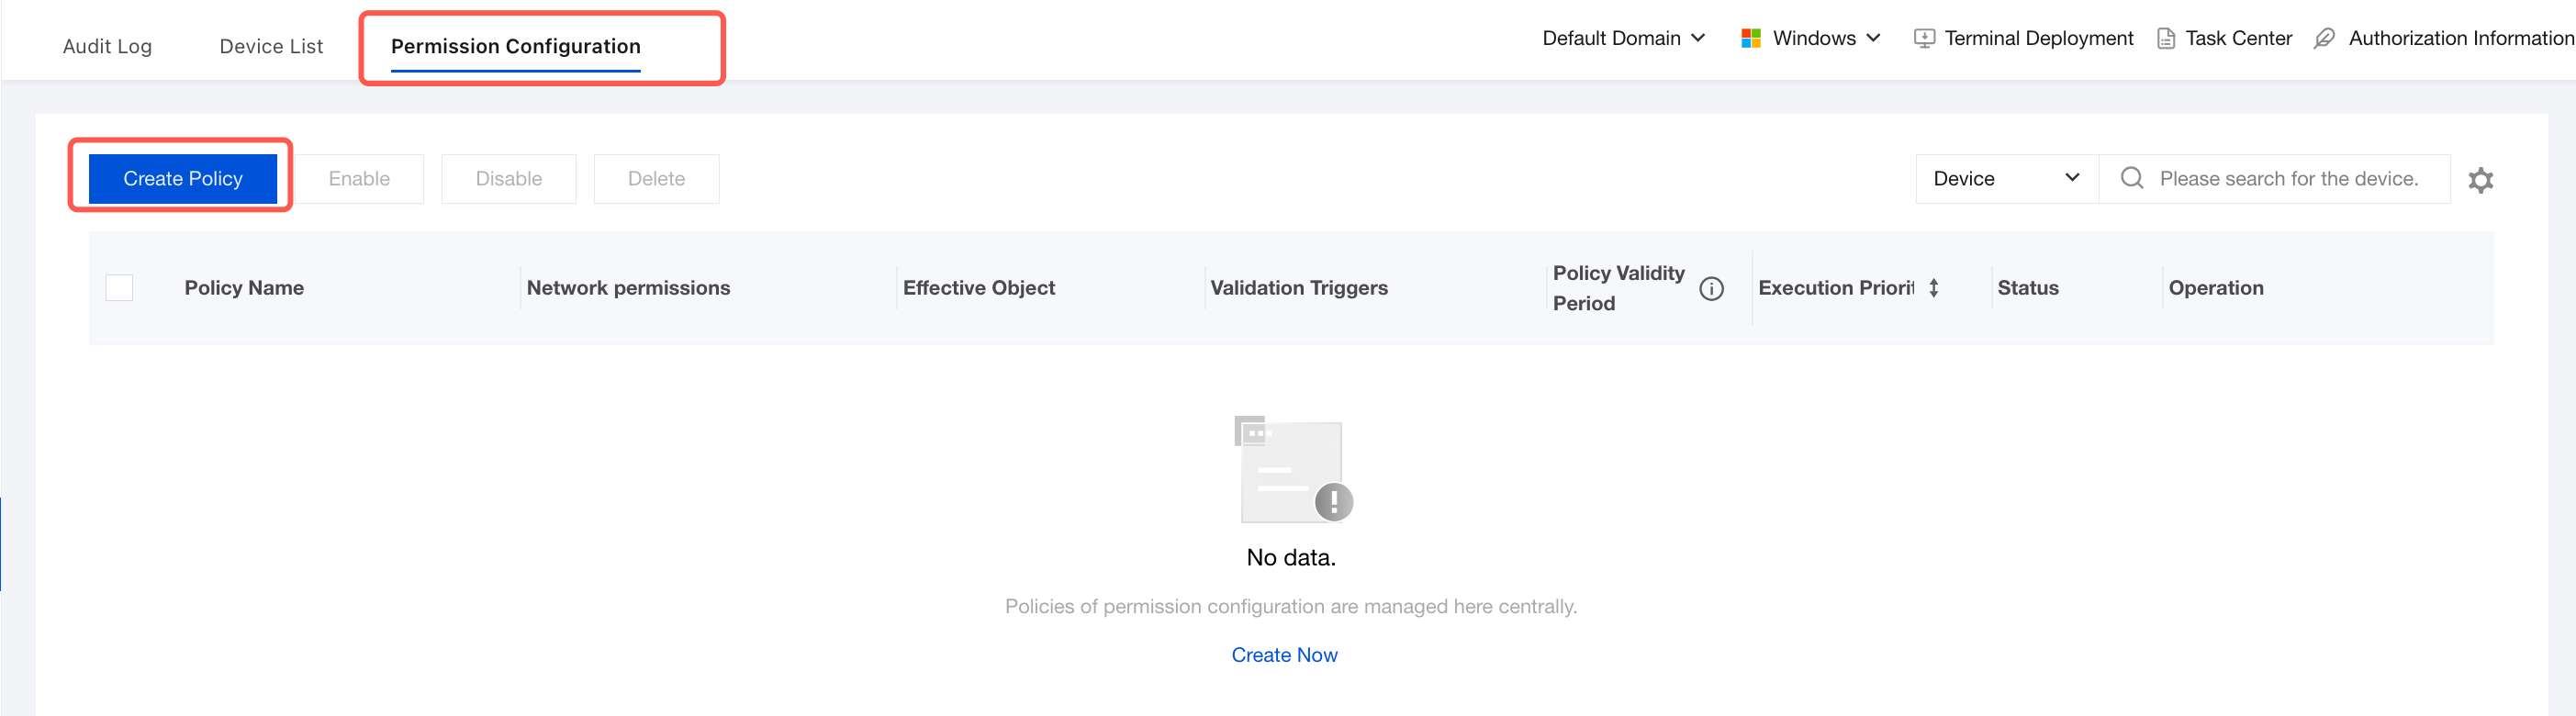Follow the Create Now link

pyautogui.click(x=1284, y=655)
